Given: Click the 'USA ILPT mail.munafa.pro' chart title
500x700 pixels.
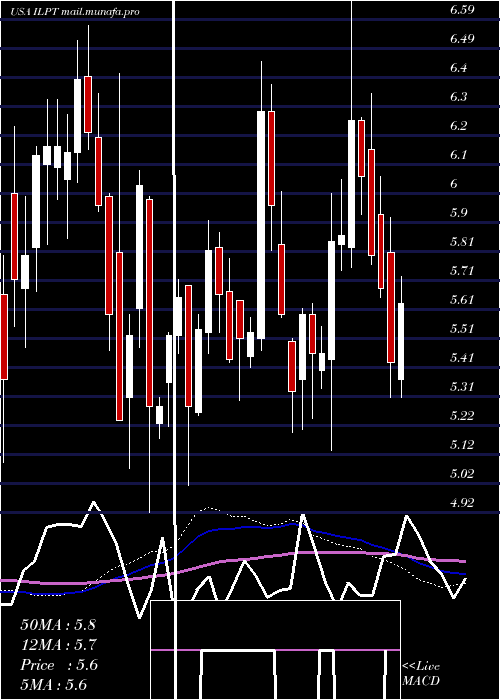Looking at the screenshot, I should (x=75, y=12).
